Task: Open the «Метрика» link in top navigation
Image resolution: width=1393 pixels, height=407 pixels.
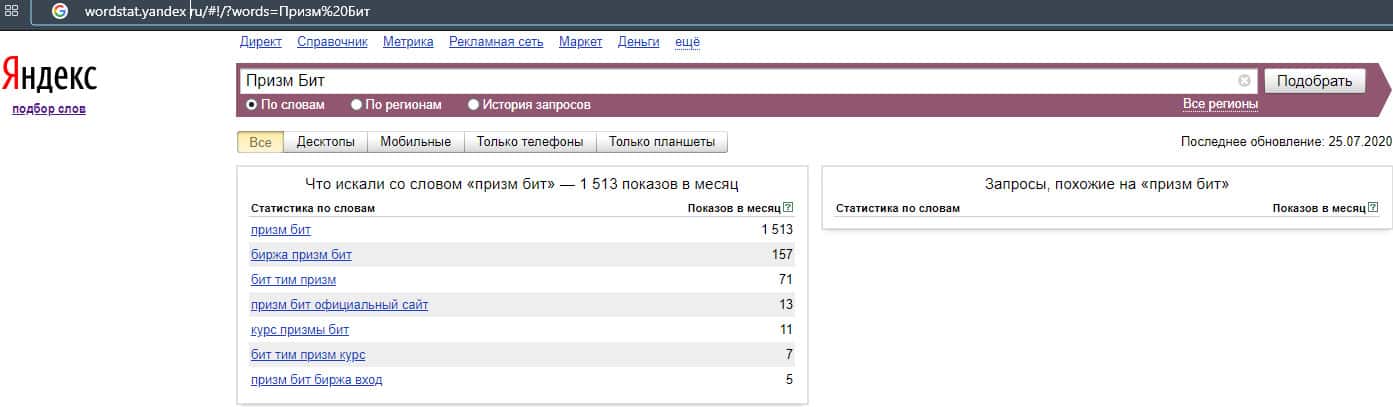Action: (x=408, y=41)
